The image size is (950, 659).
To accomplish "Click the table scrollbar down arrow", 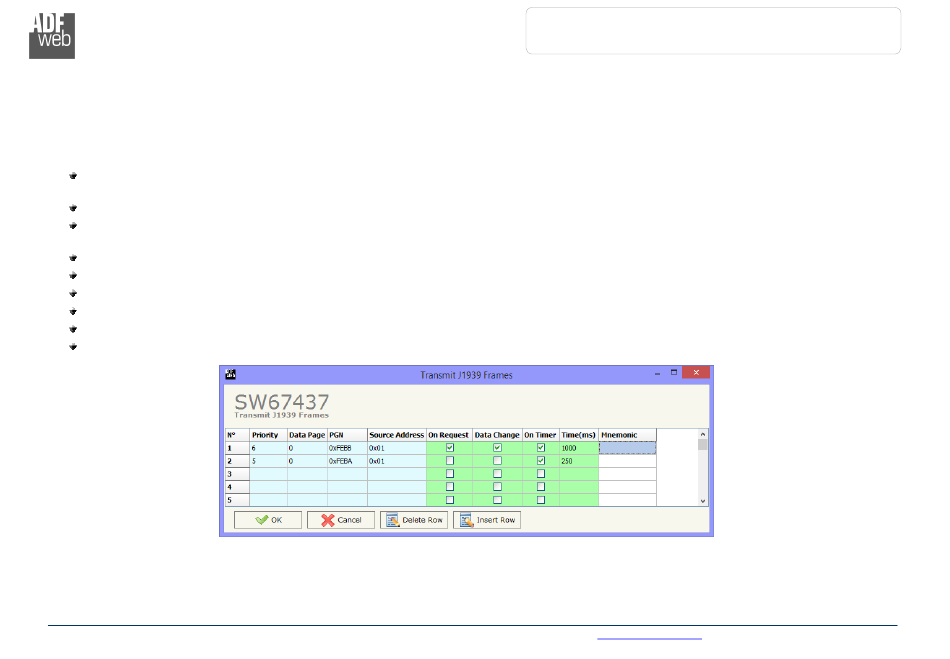I will 703,501.
